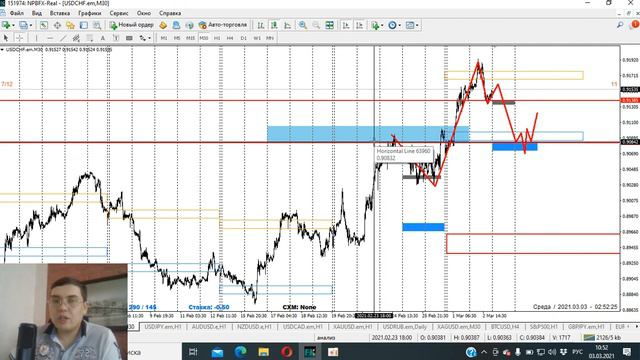
Task: Open the USDJPY.em,H1 chart tab
Action: 163,327
